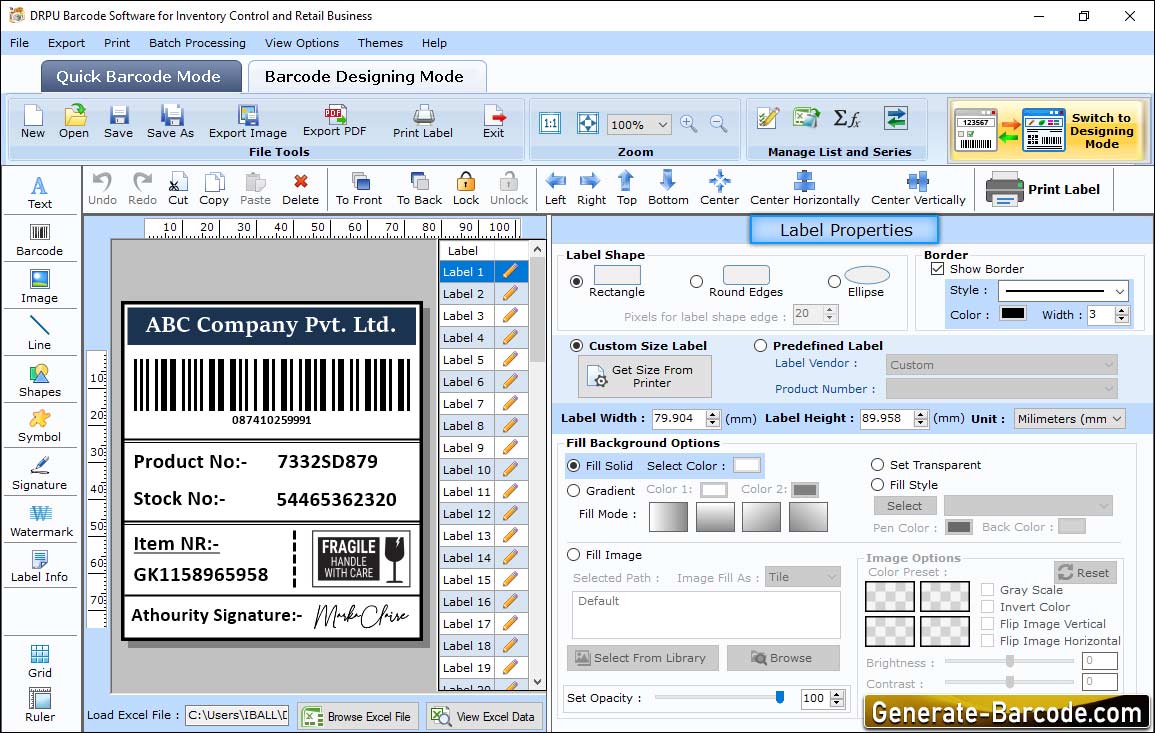Toggle the Grid icon in sidebar
Screen dimensions: 1155x733
point(40,662)
